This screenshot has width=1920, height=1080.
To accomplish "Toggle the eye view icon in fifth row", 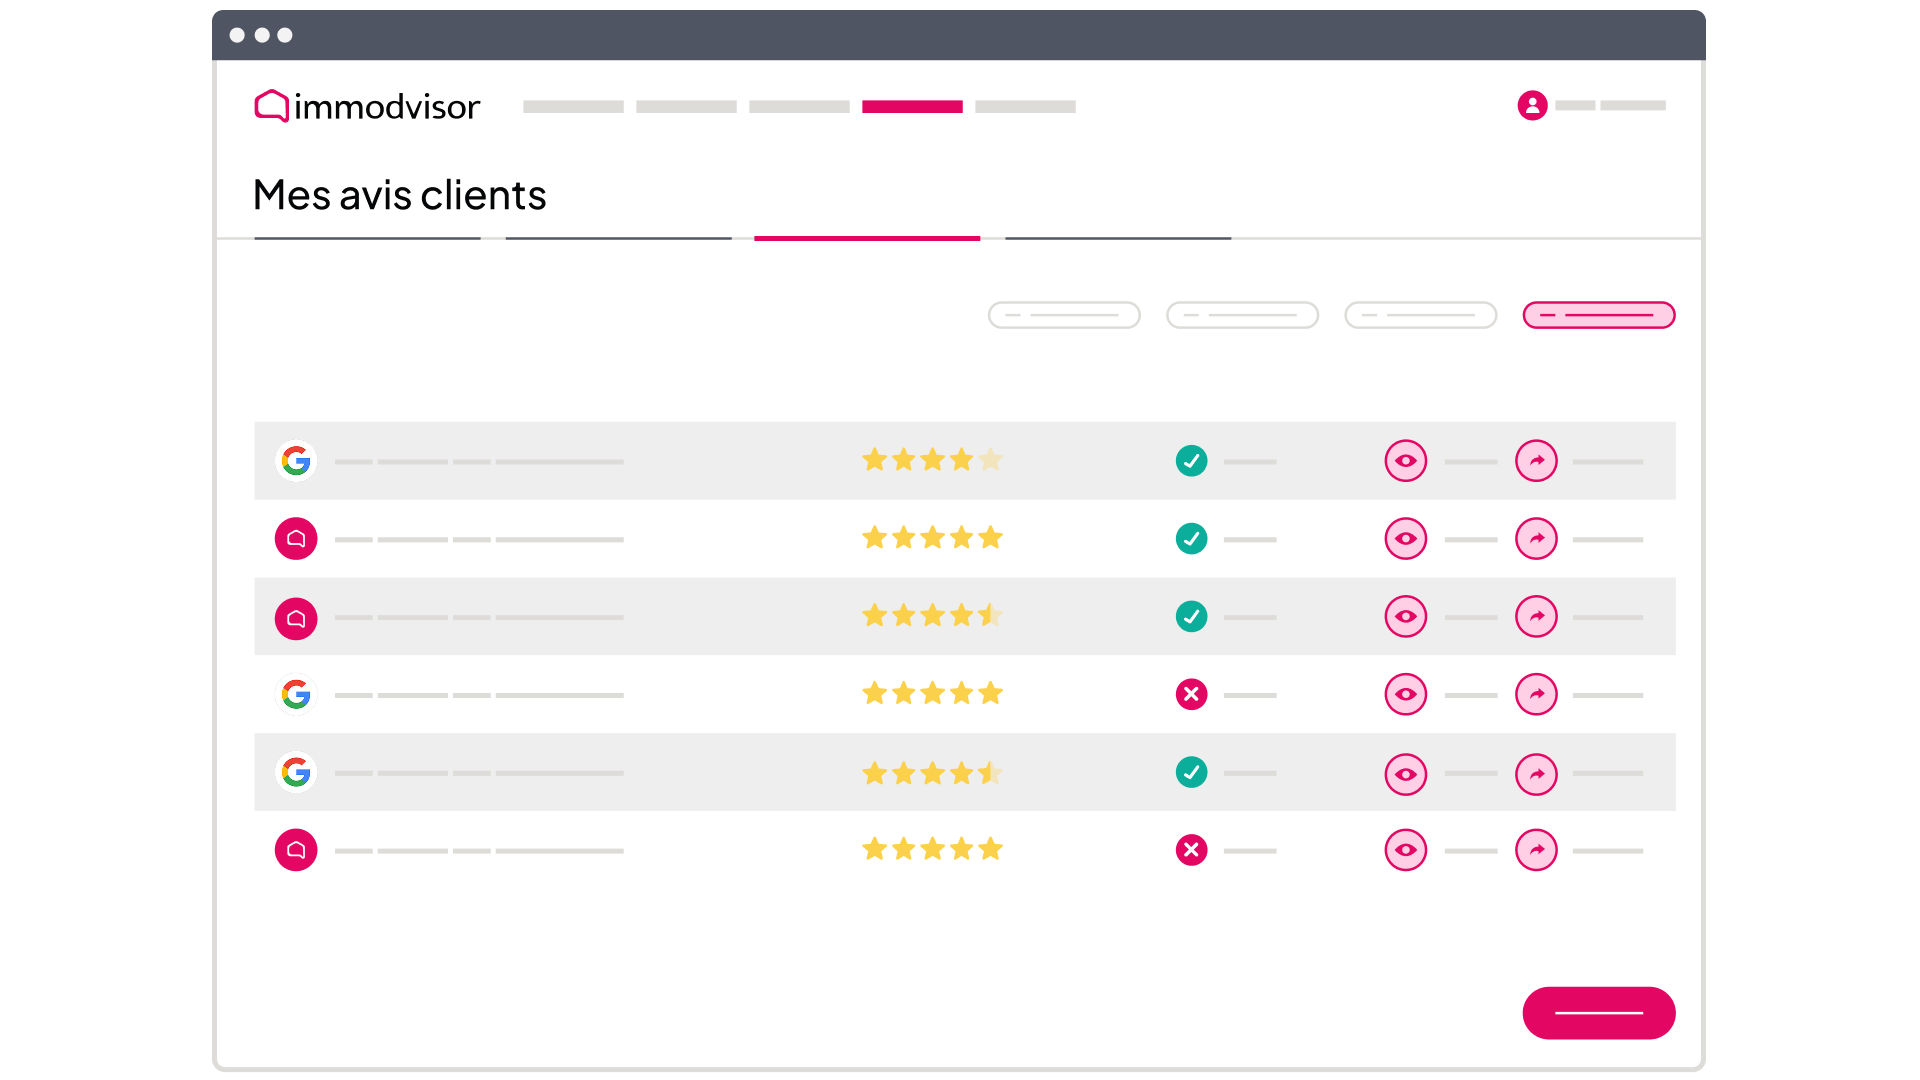I will click(1405, 774).
